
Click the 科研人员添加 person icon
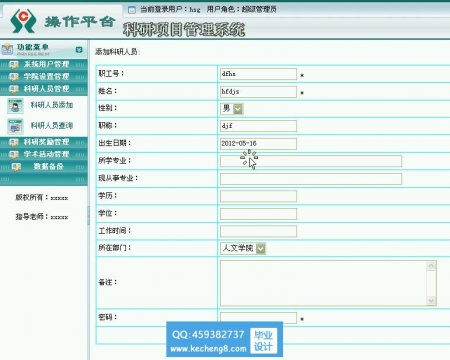click(15, 106)
